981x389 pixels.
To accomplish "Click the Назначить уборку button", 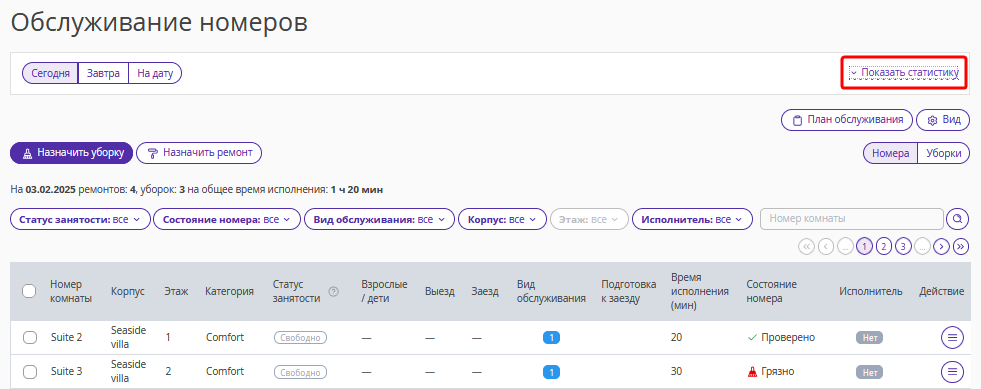I will pos(71,153).
